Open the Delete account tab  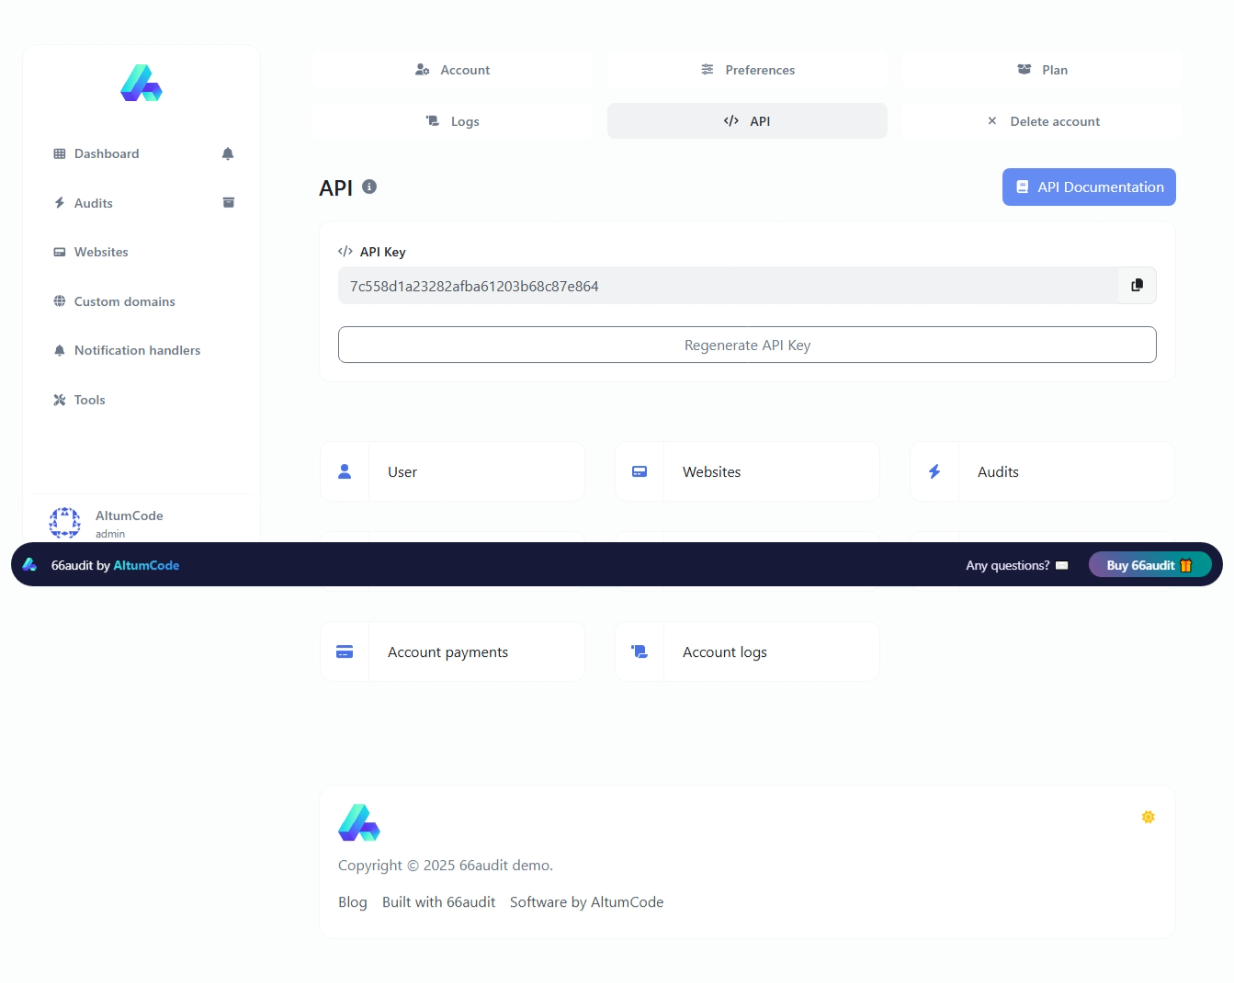pos(1041,122)
